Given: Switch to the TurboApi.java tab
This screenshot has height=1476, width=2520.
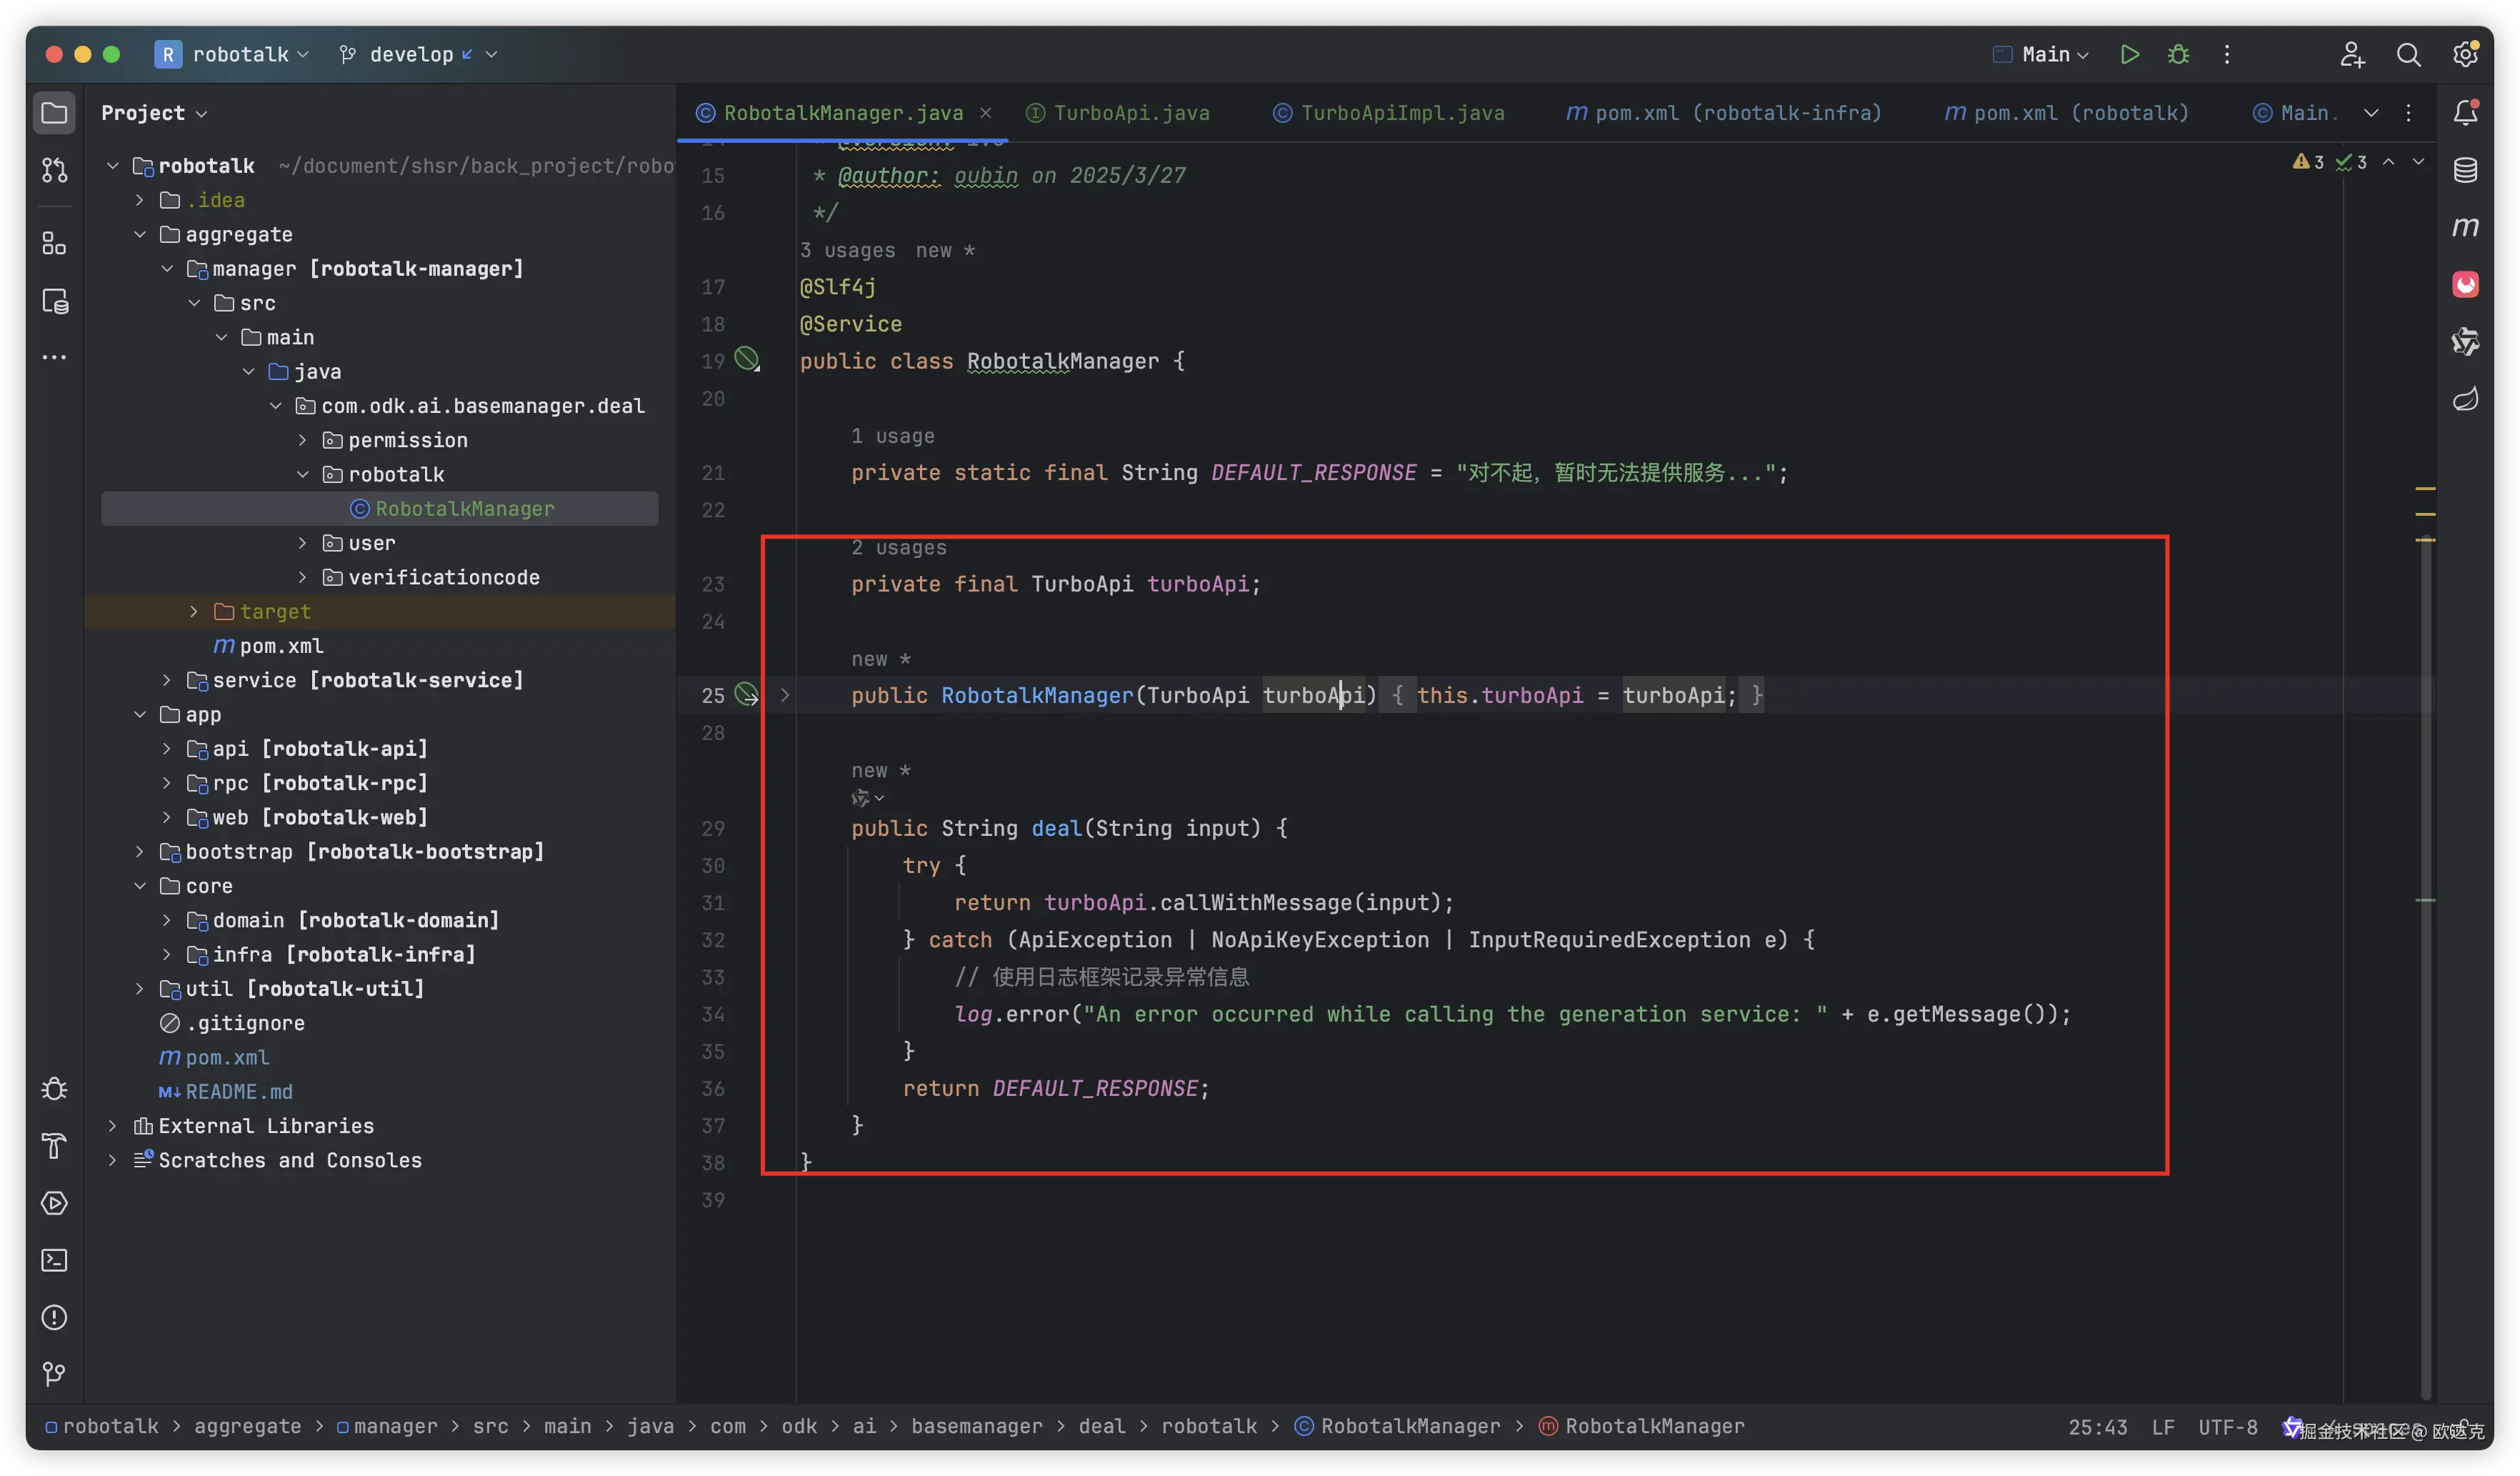Looking at the screenshot, I should click(1130, 113).
